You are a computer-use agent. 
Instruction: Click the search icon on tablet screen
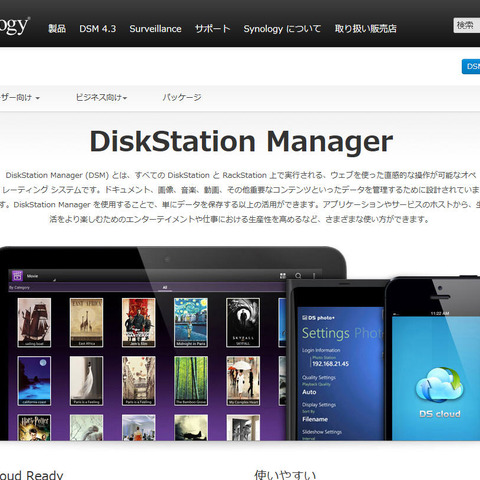(298, 276)
